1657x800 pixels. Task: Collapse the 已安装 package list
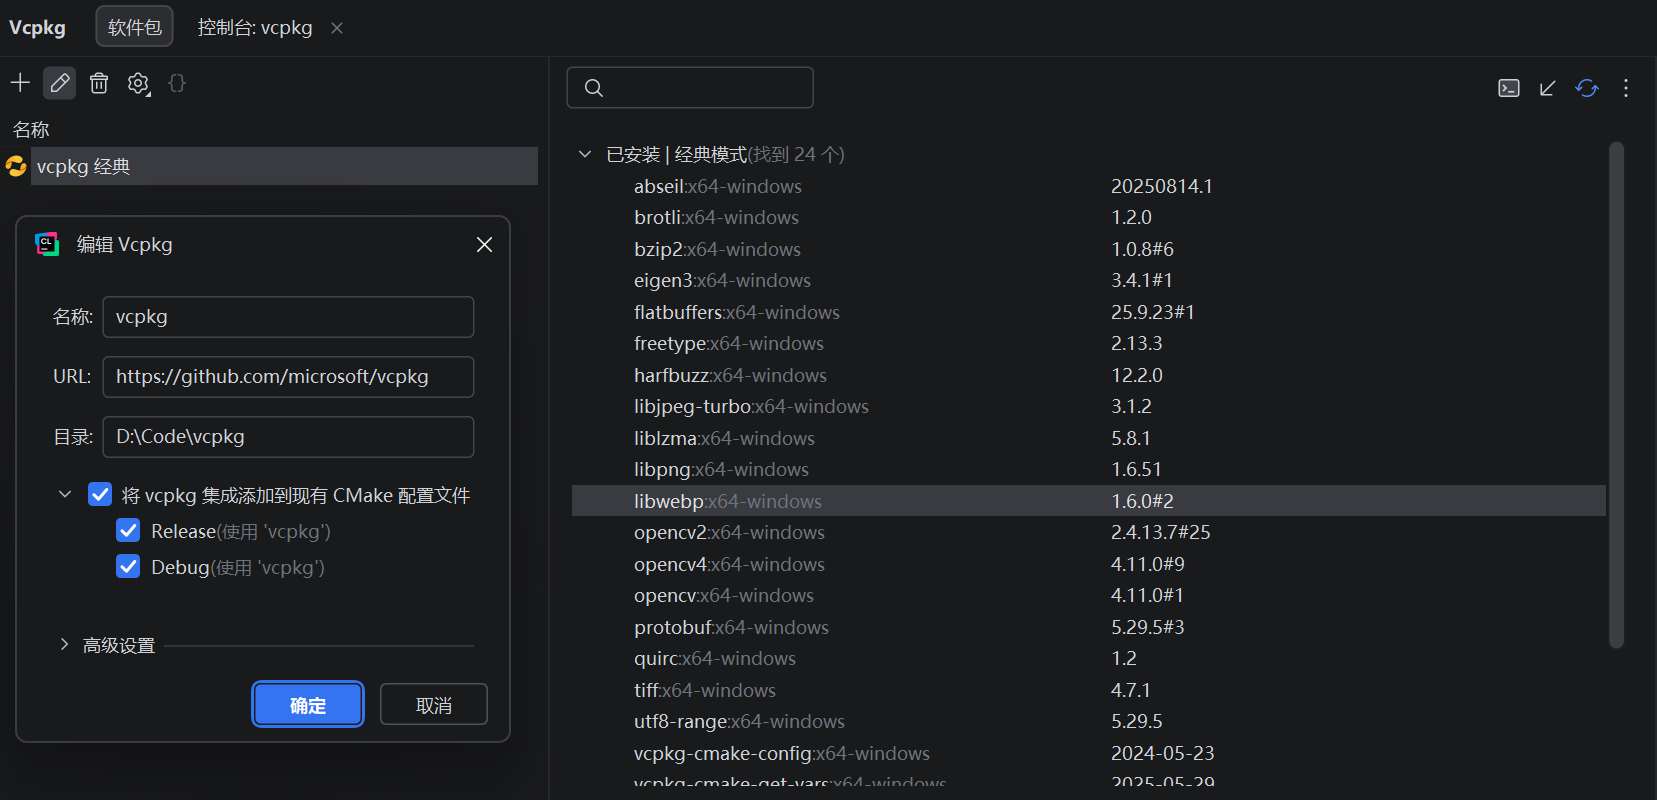585,154
